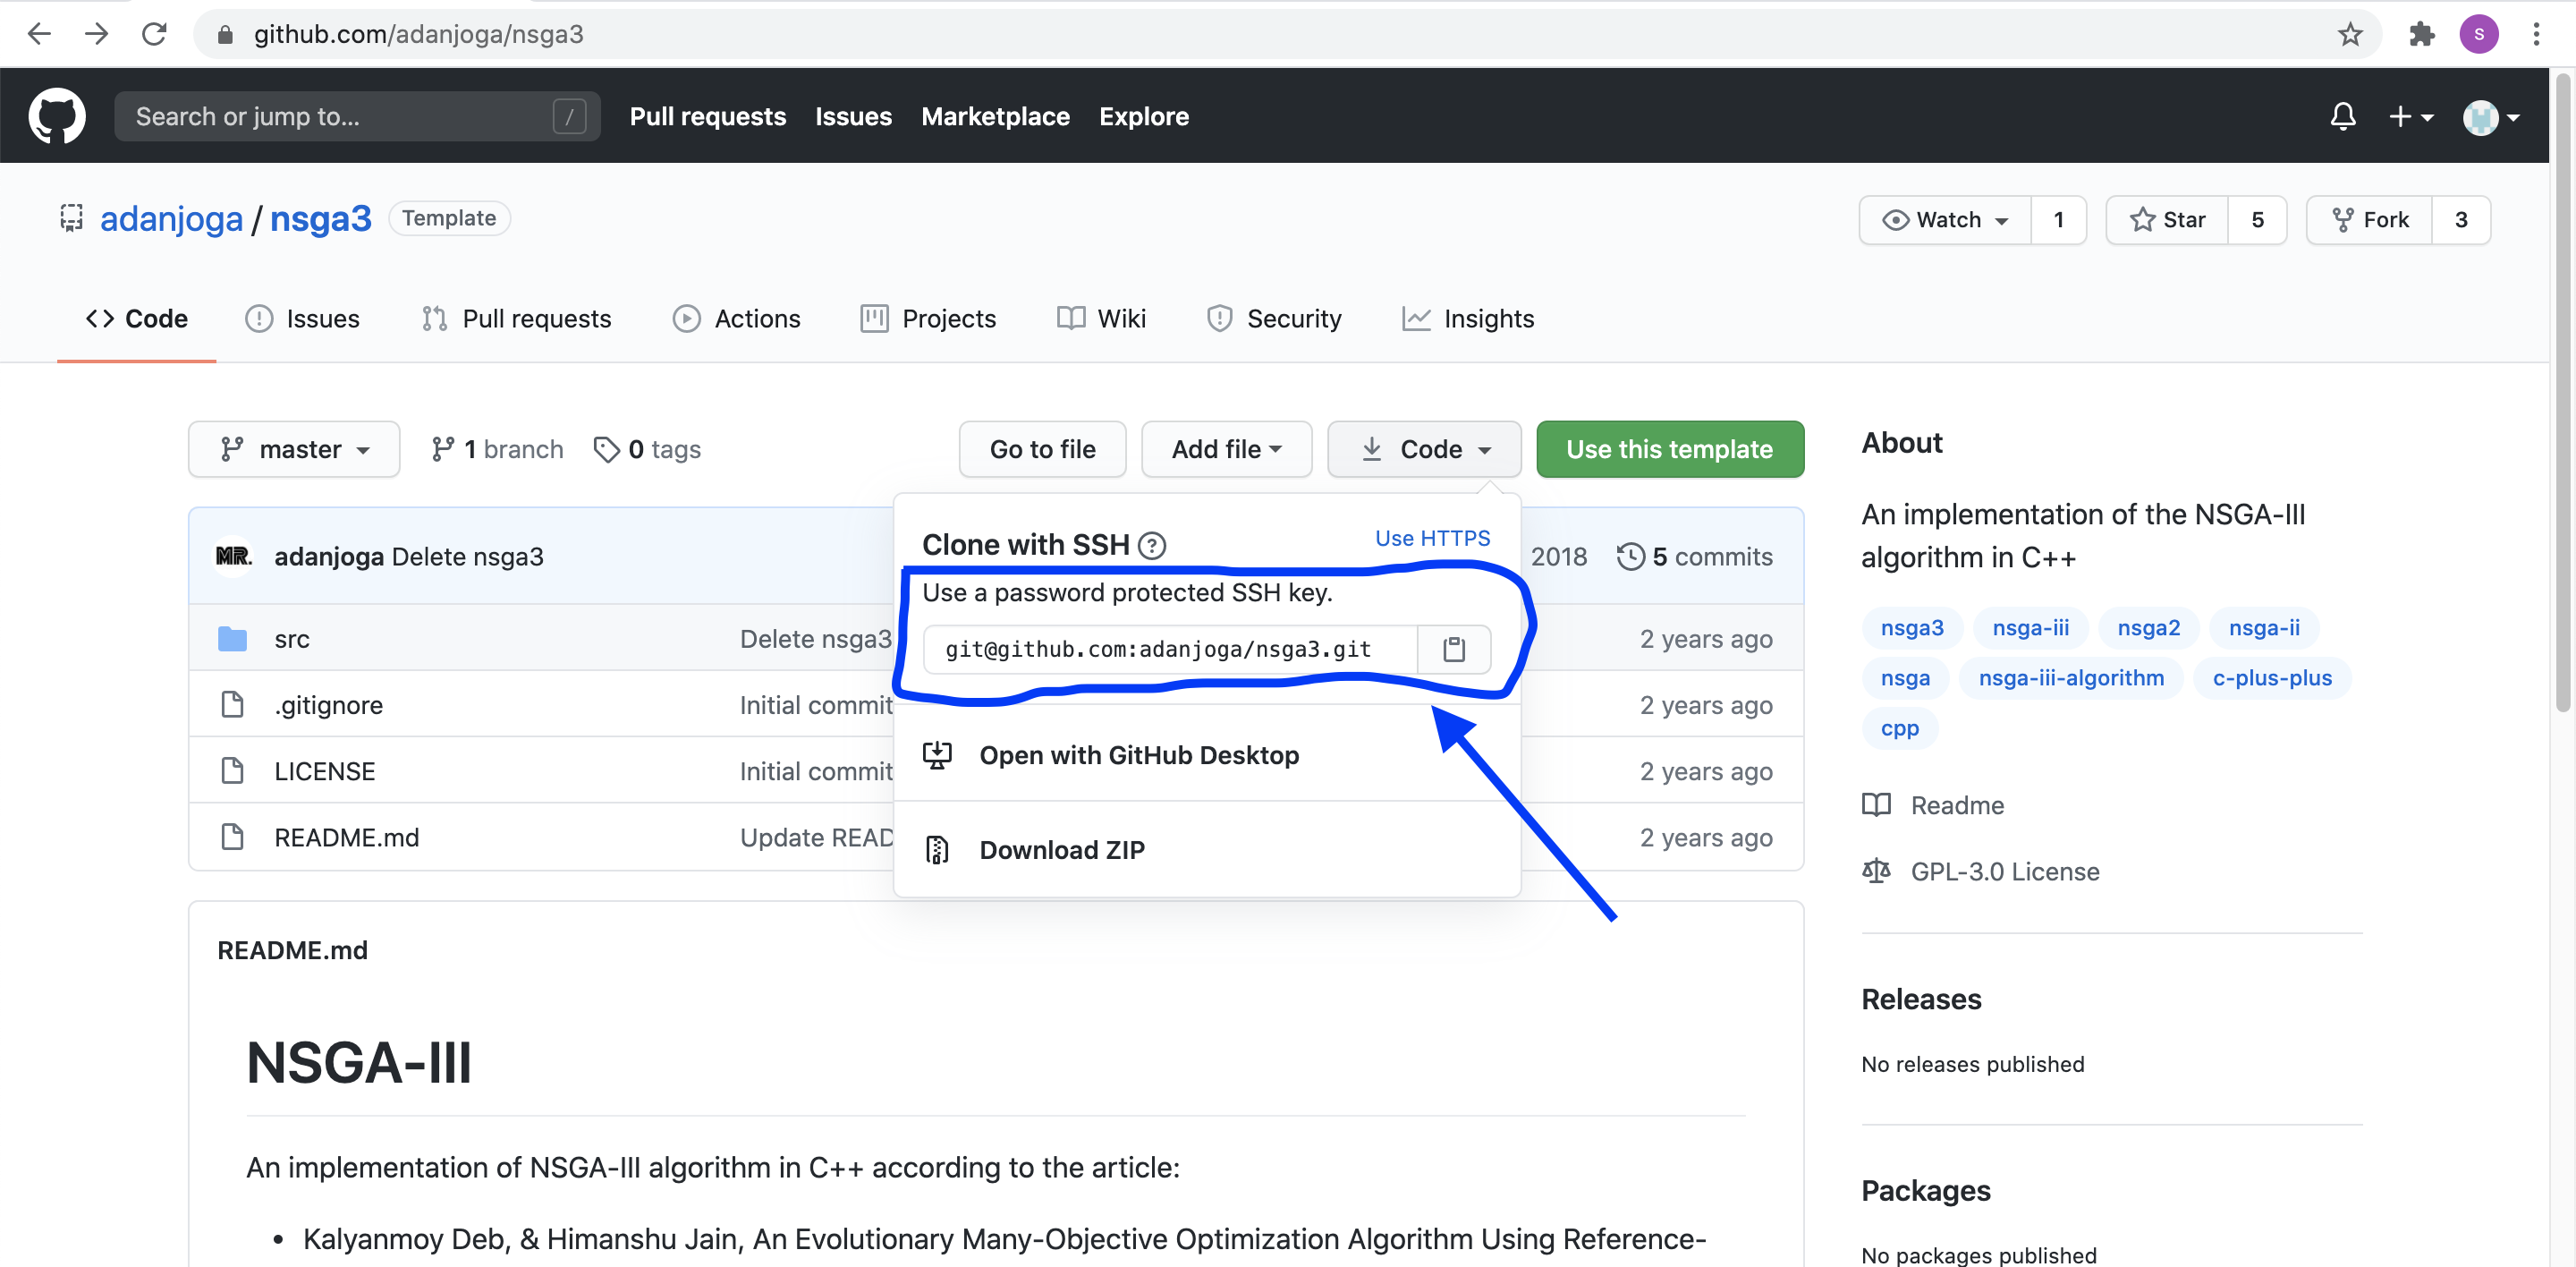Image resolution: width=2576 pixels, height=1267 pixels.
Task: Click the Go to file button
Action: pos(1042,450)
